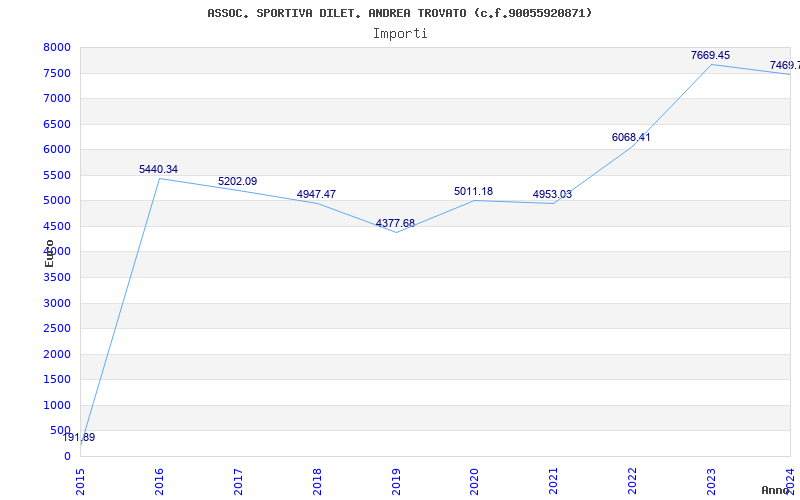
Task: Click the 2021 x-axis label
Action: [554, 482]
